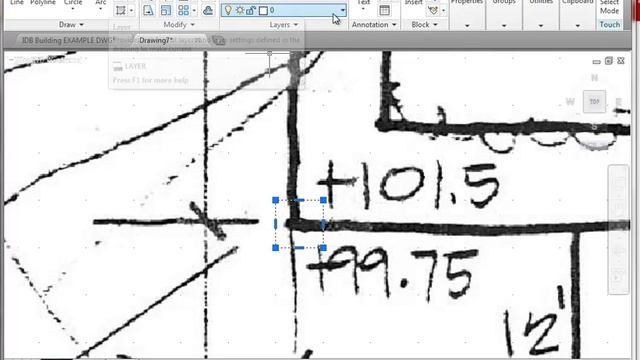Expand the Clipboard panel arrow
Viewport: 640px width, 360px height.
(577, 26)
